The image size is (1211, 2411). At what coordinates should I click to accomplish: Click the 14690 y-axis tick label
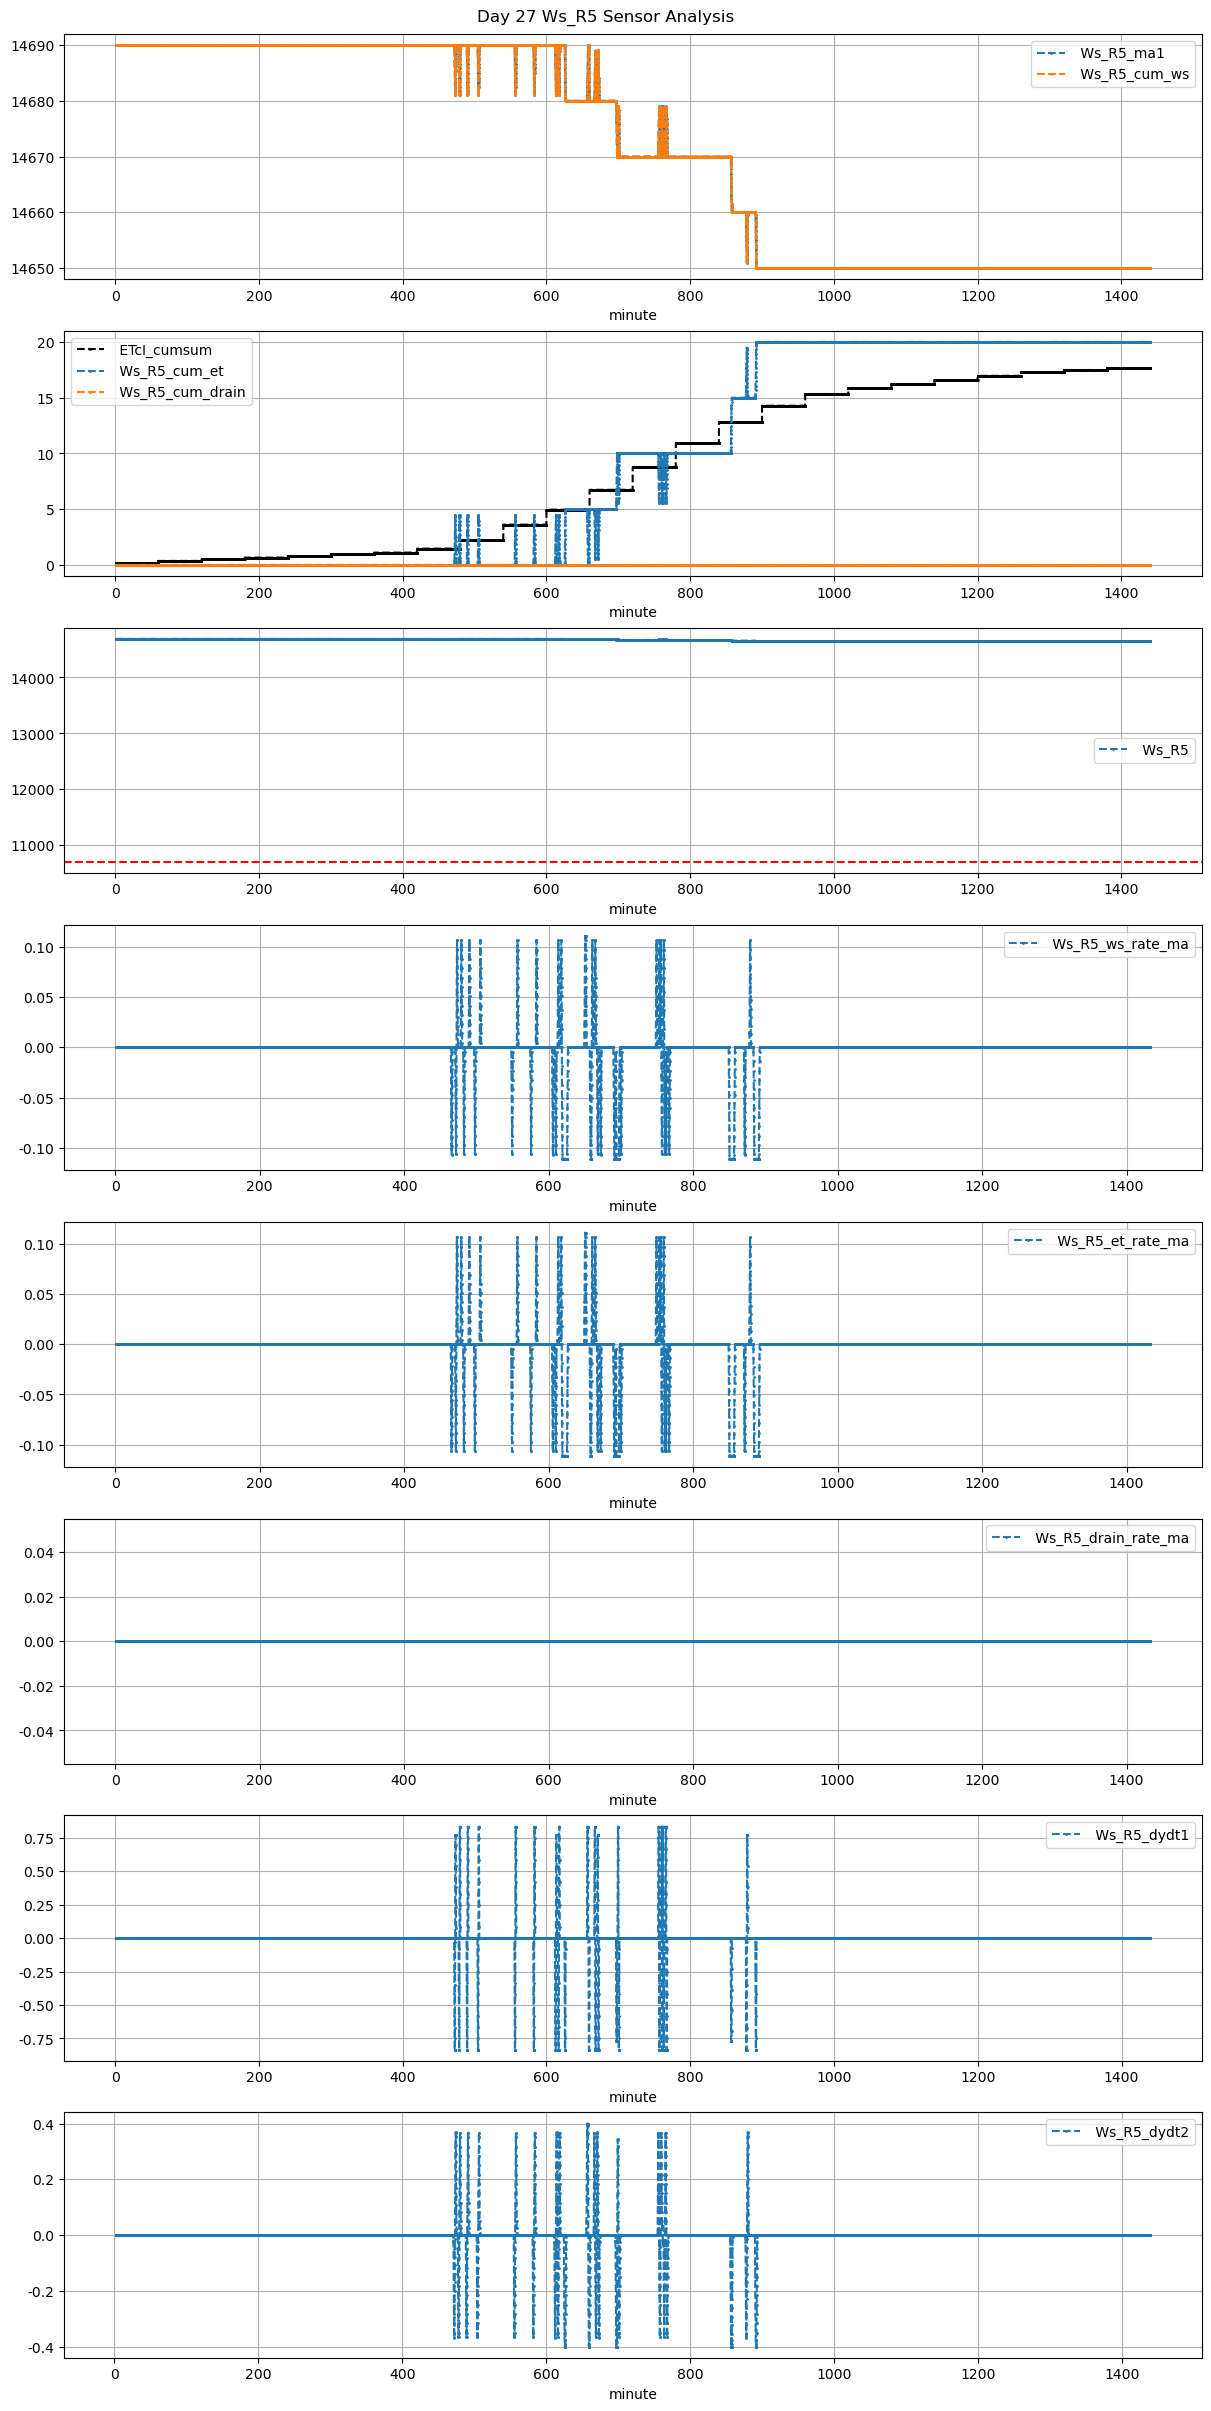(x=34, y=46)
